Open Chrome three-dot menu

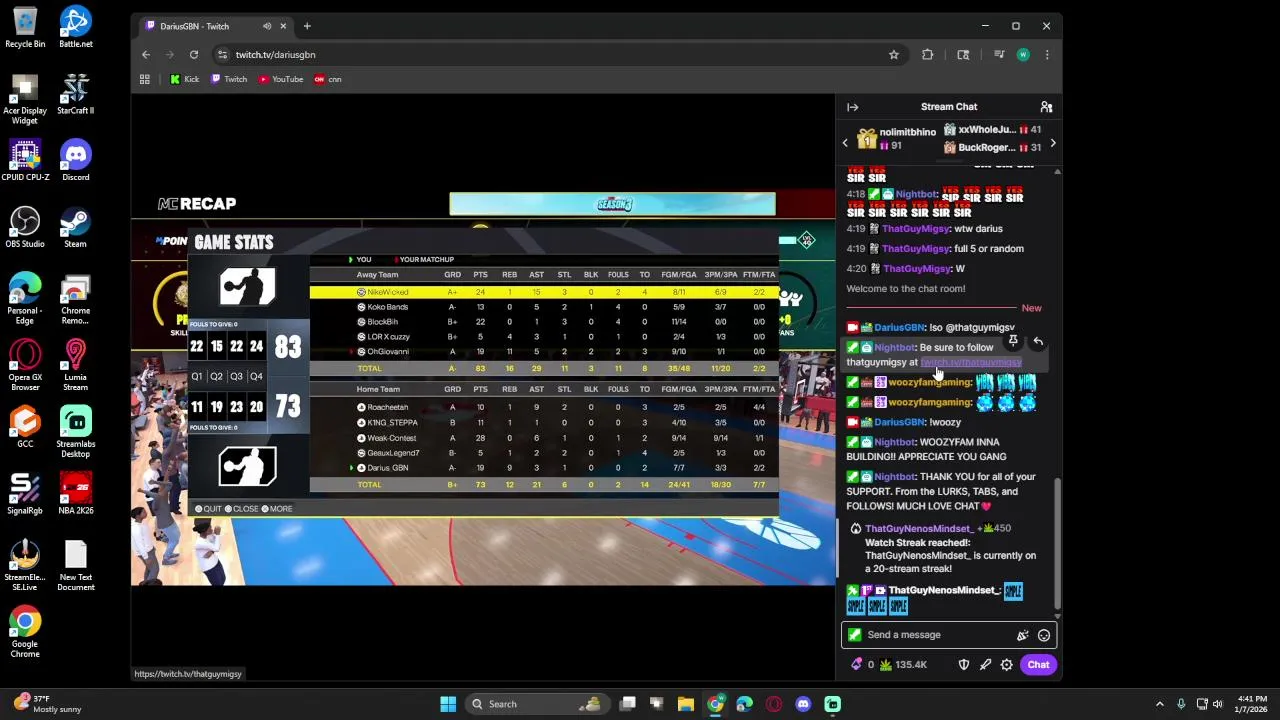(1047, 55)
